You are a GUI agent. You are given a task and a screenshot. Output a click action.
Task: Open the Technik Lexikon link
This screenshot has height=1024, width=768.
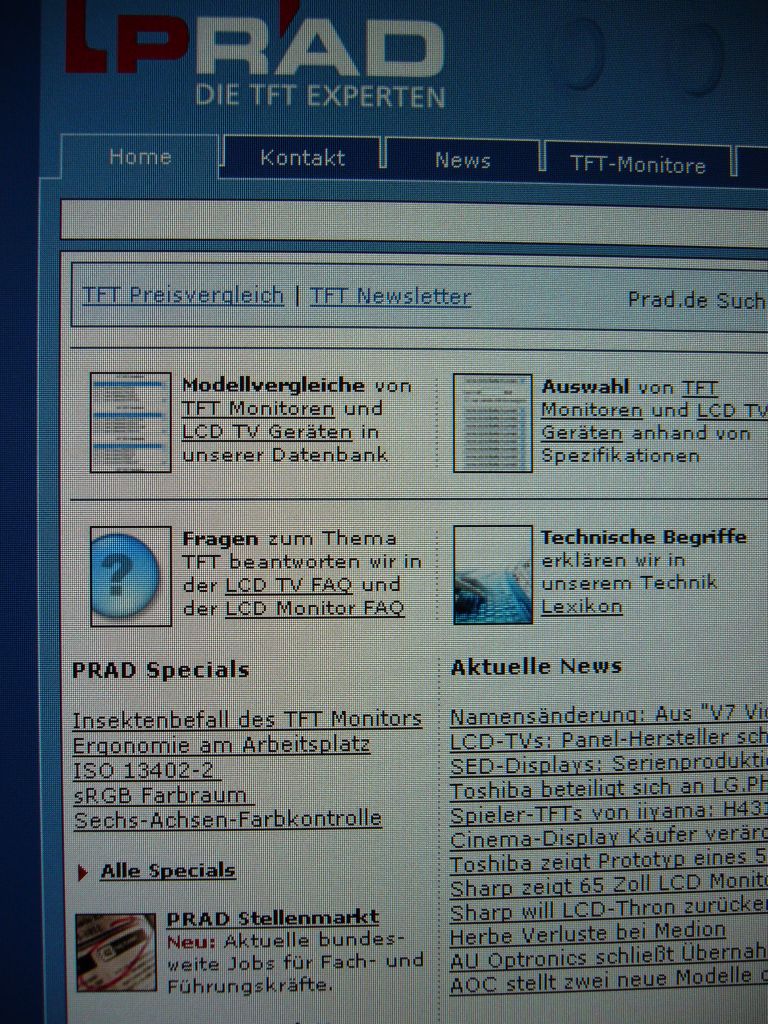pos(582,607)
